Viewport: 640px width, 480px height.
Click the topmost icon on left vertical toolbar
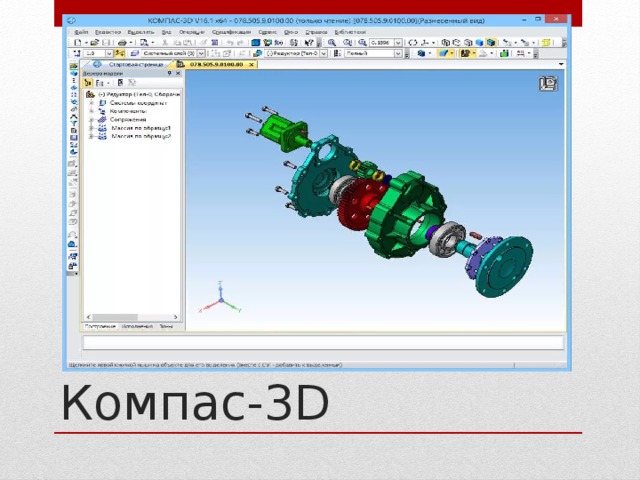click(x=73, y=66)
